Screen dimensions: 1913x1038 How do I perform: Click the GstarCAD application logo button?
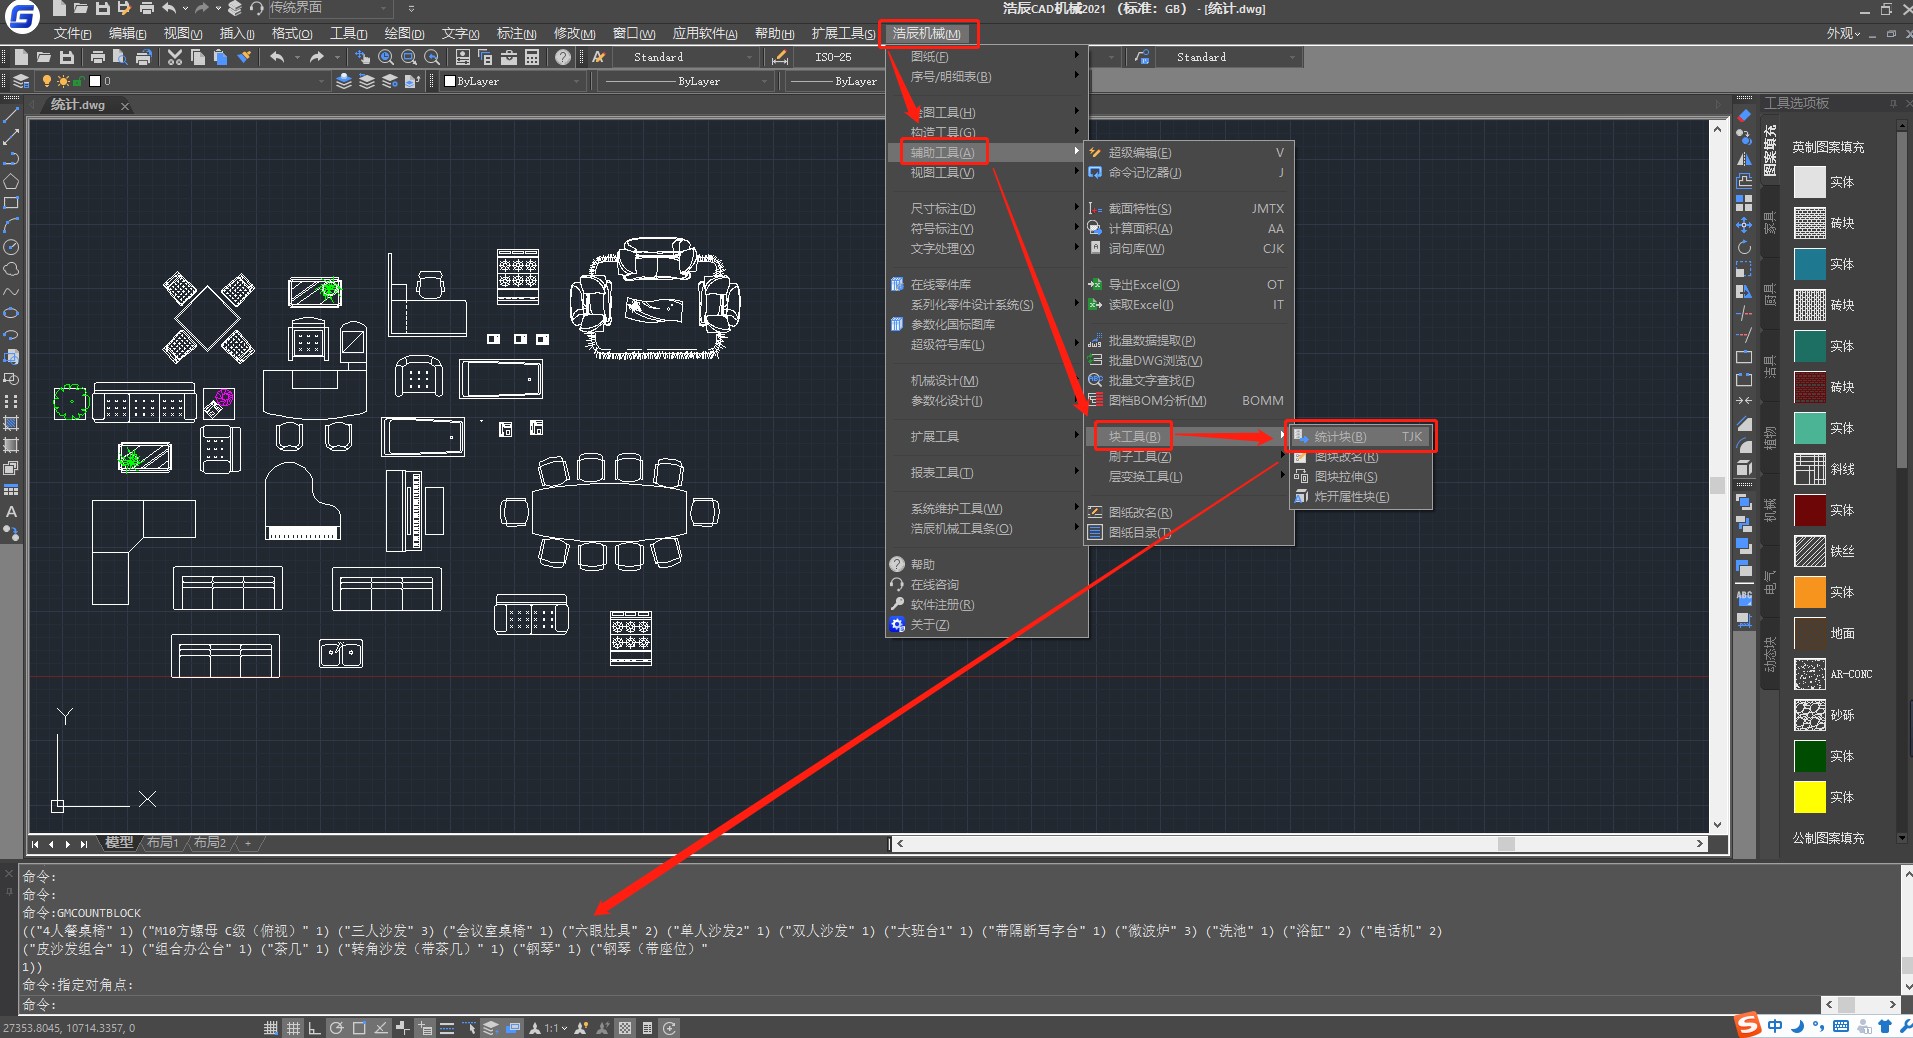pos(22,15)
